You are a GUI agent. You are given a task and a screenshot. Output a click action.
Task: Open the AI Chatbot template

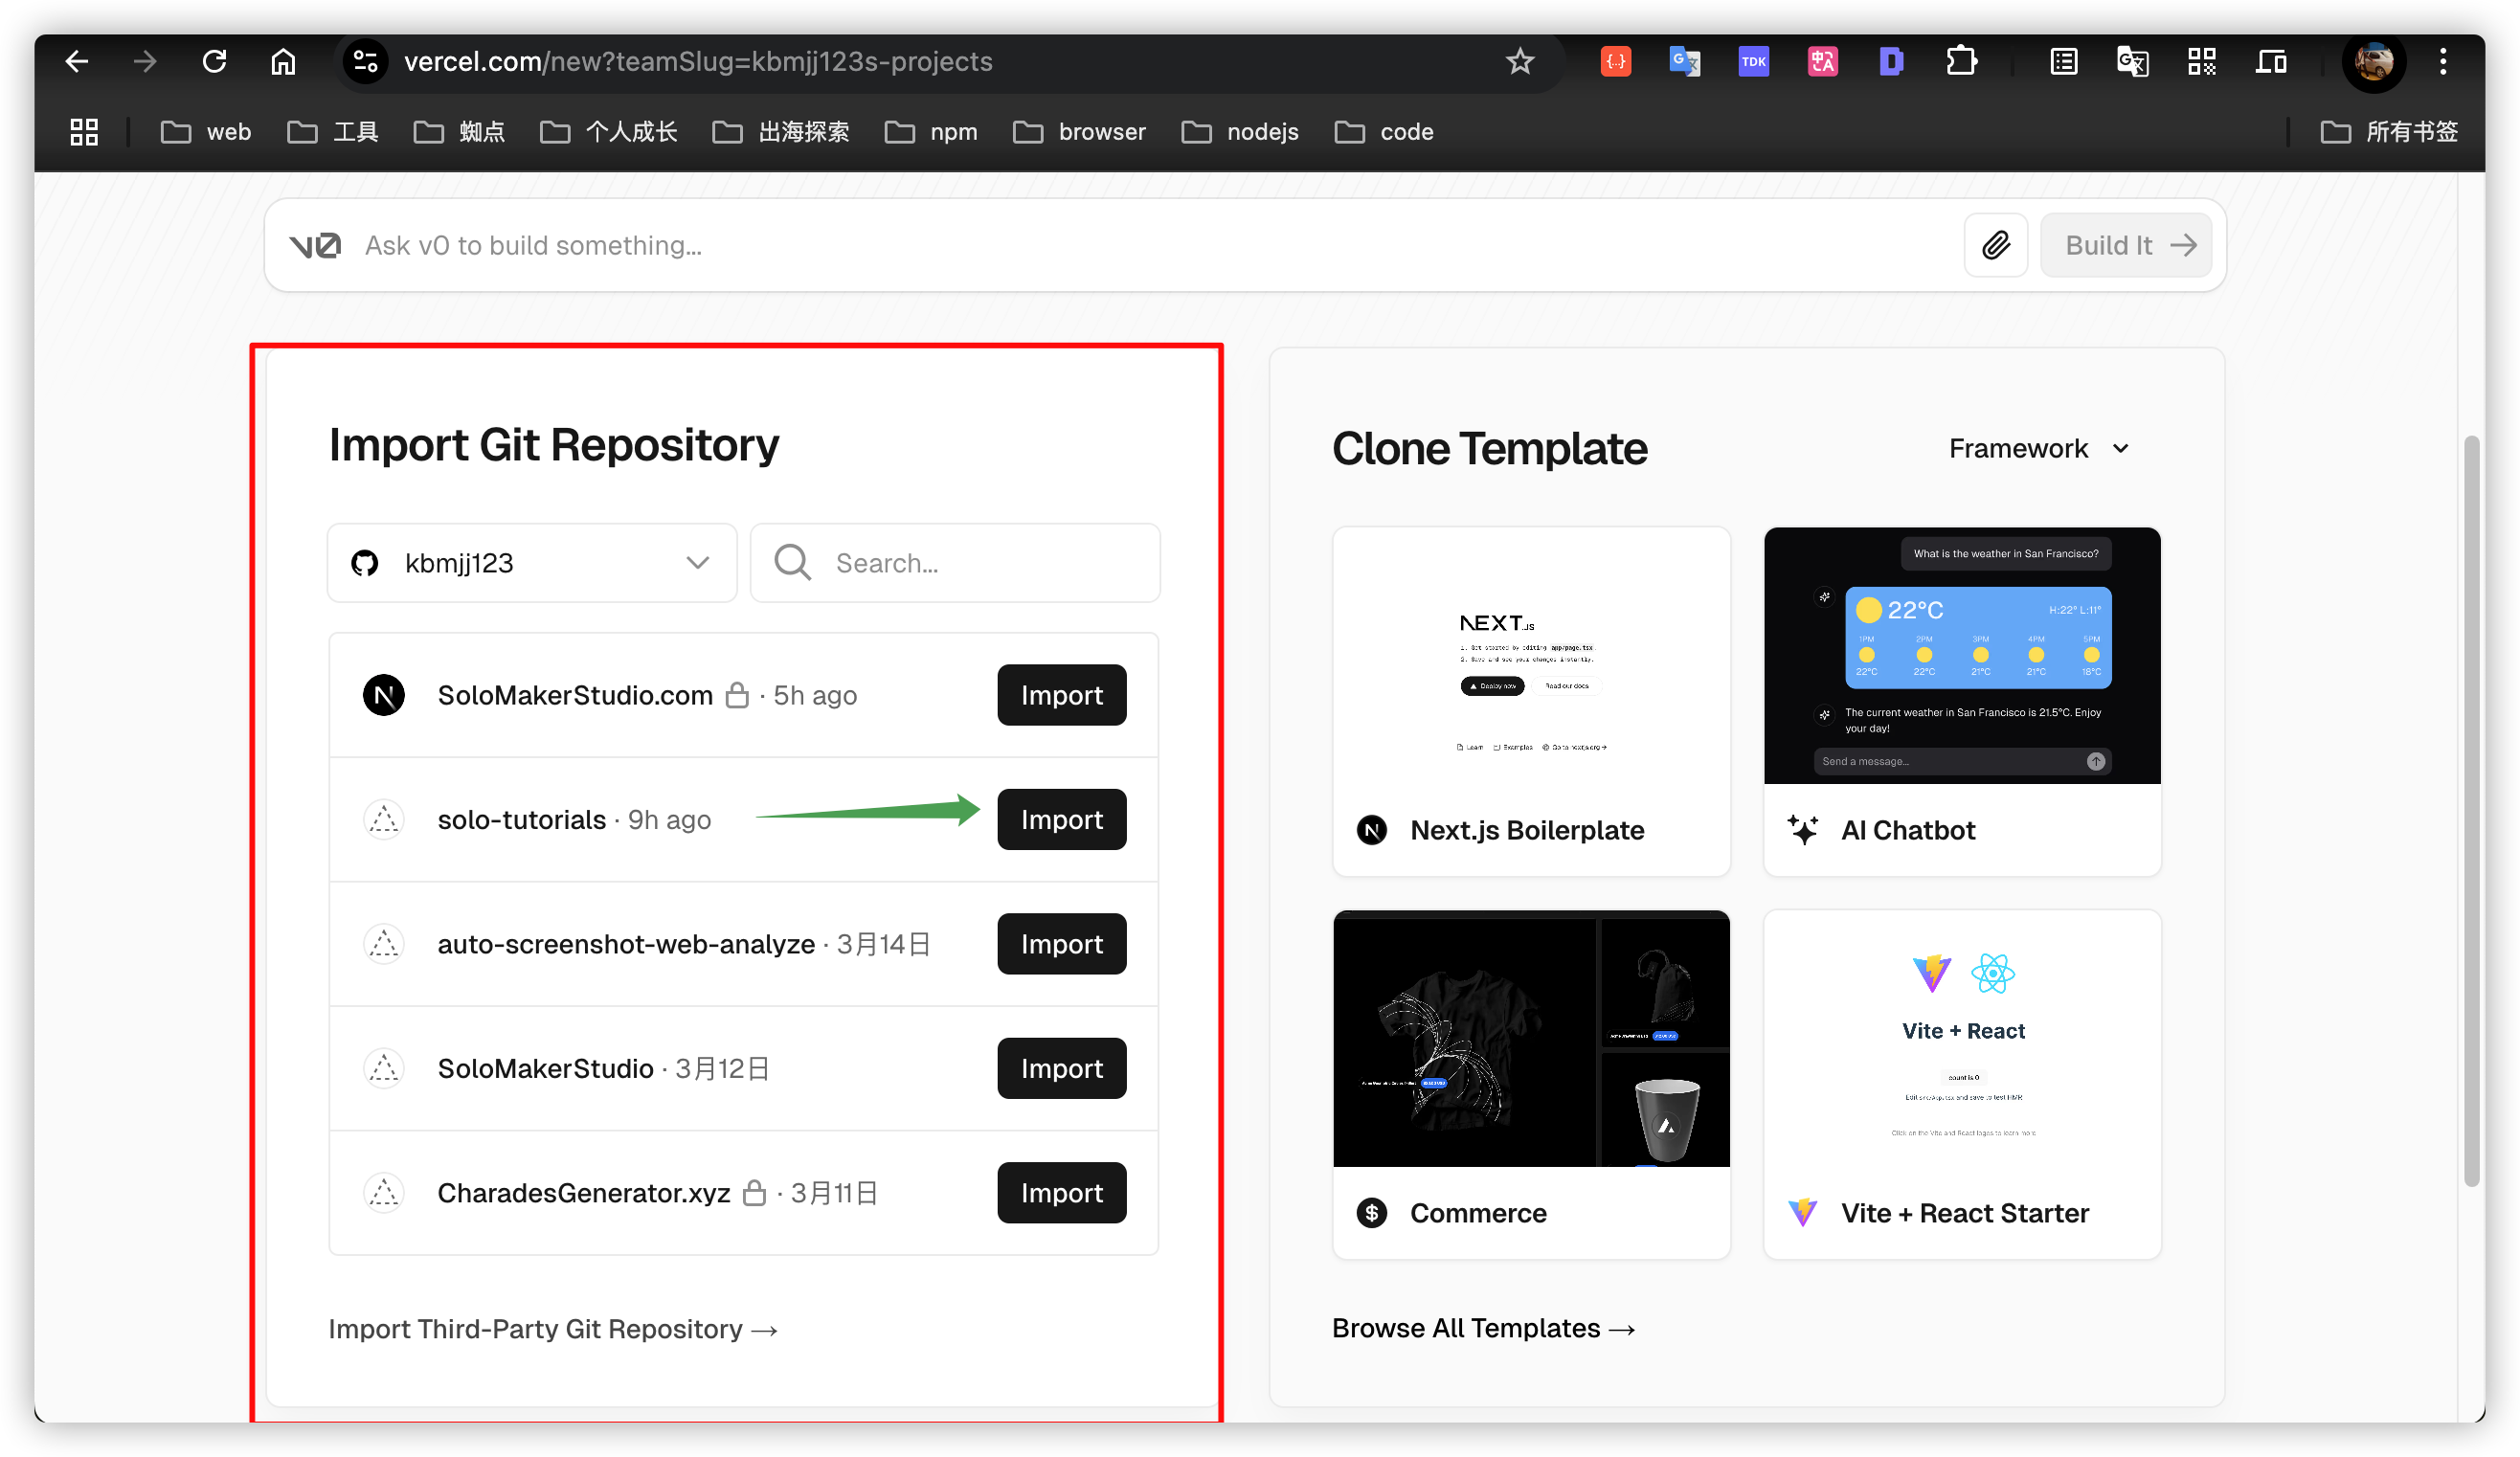coord(1962,701)
